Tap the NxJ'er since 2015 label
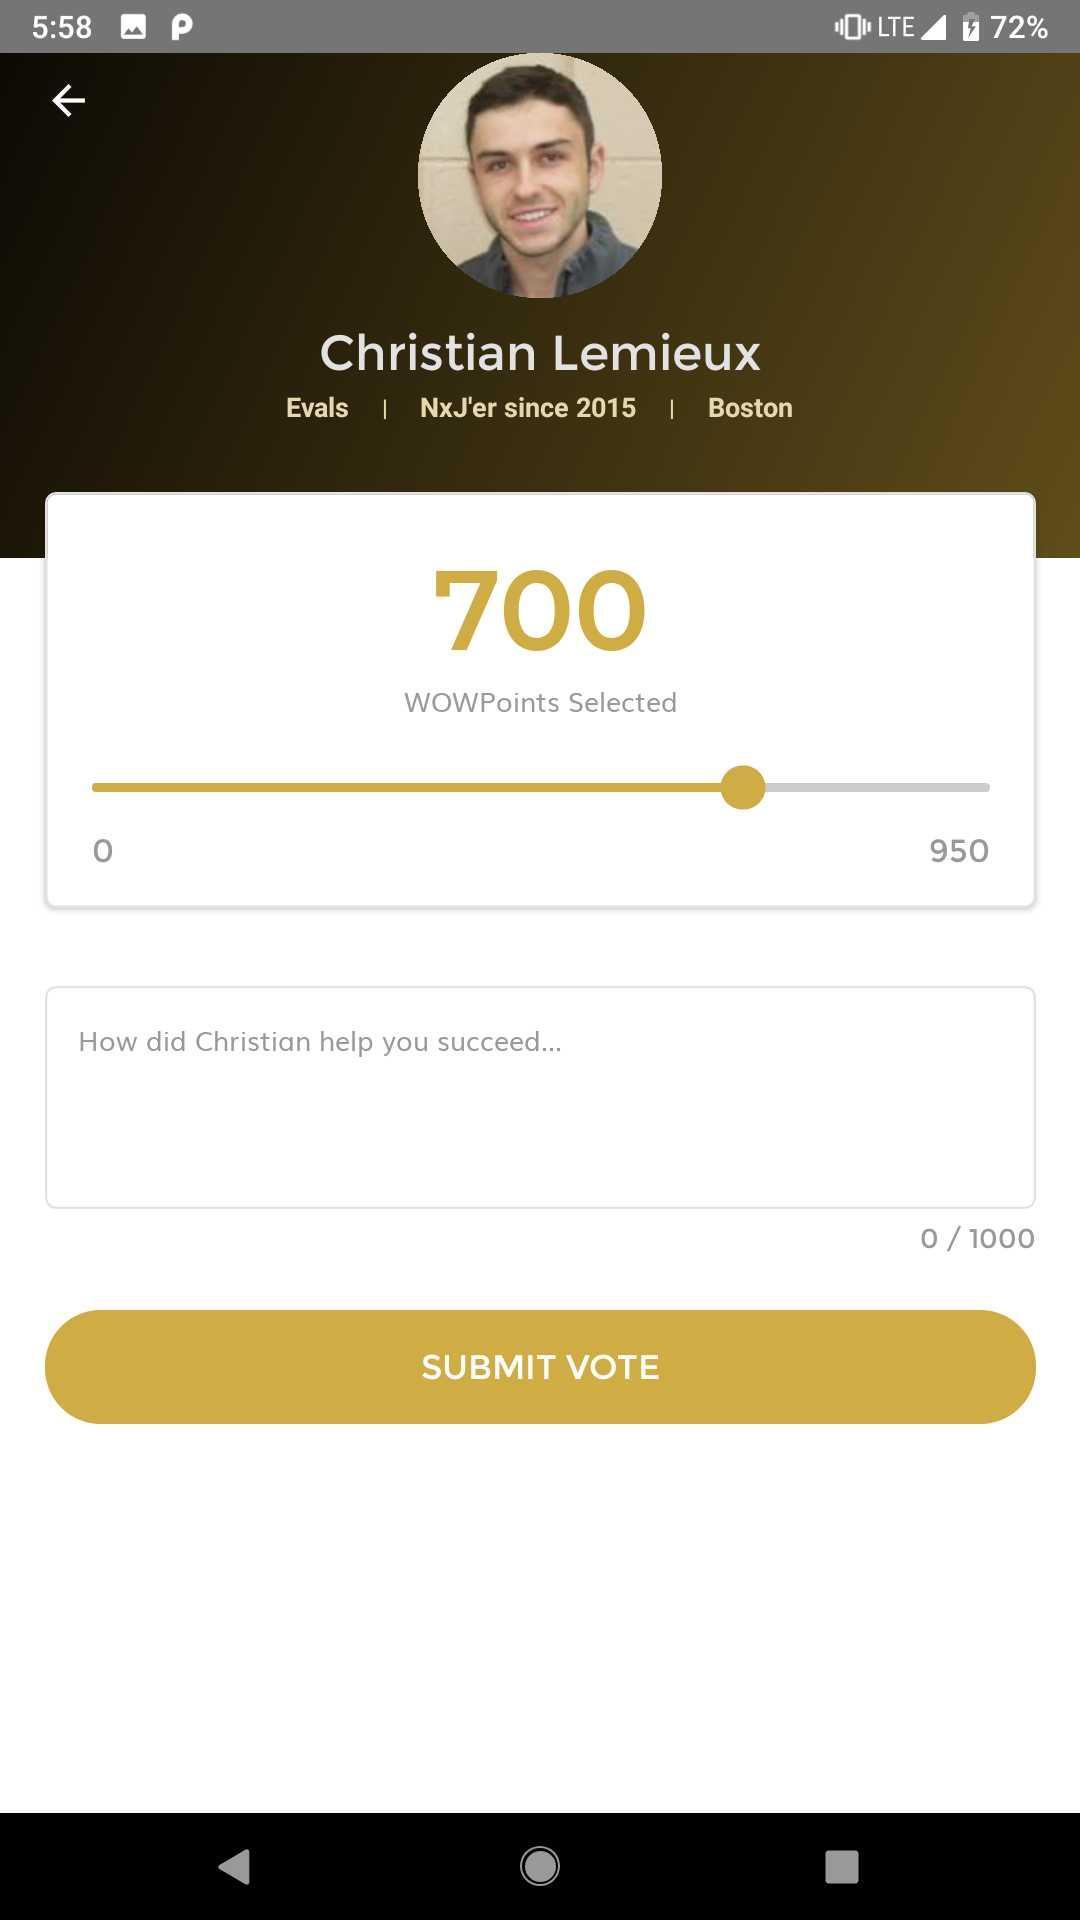Image resolution: width=1080 pixels, height=1920 pixels. 527,408
